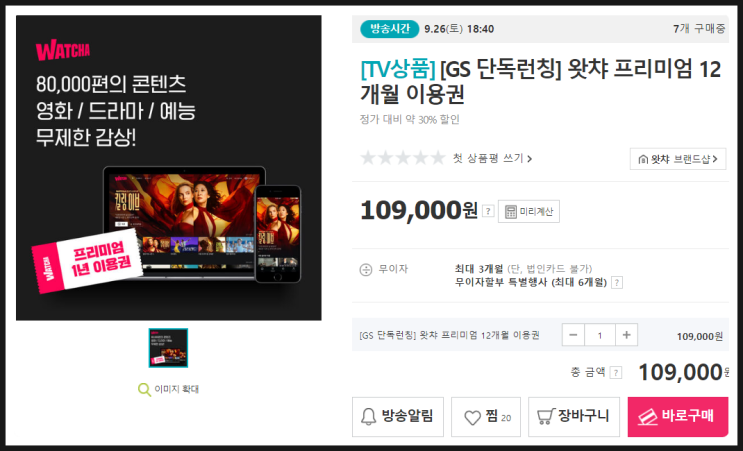Click the quantity input field

[600, 335]
